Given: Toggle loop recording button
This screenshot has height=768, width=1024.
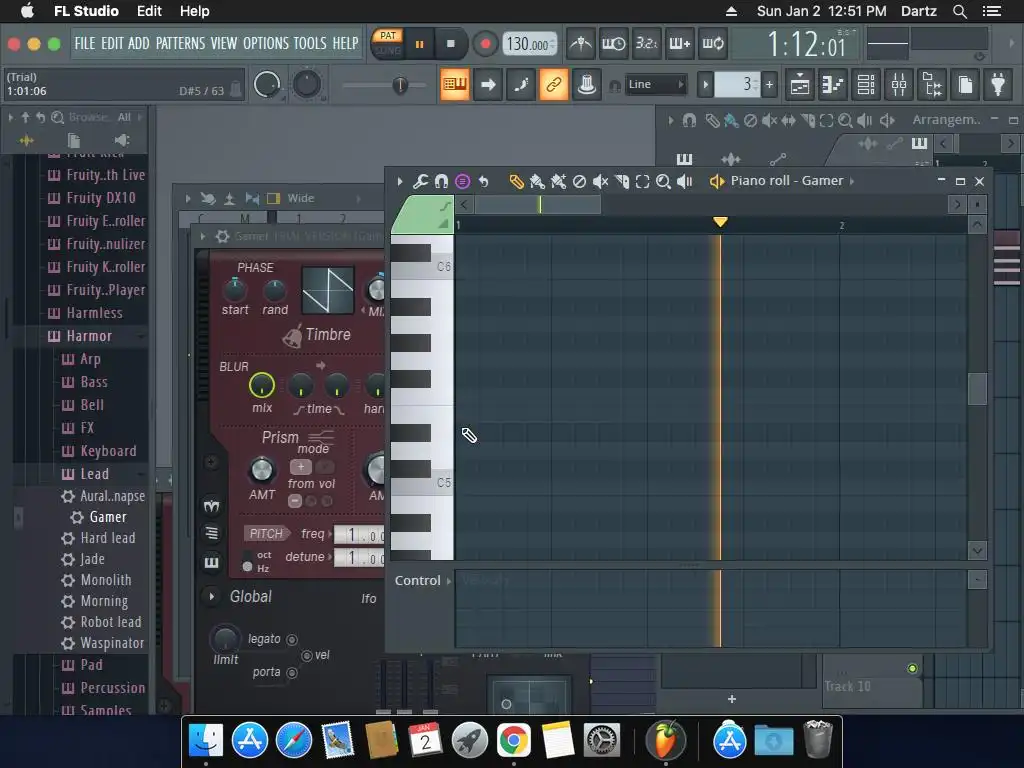Looking at the screenshot, I should pos(713,44).
